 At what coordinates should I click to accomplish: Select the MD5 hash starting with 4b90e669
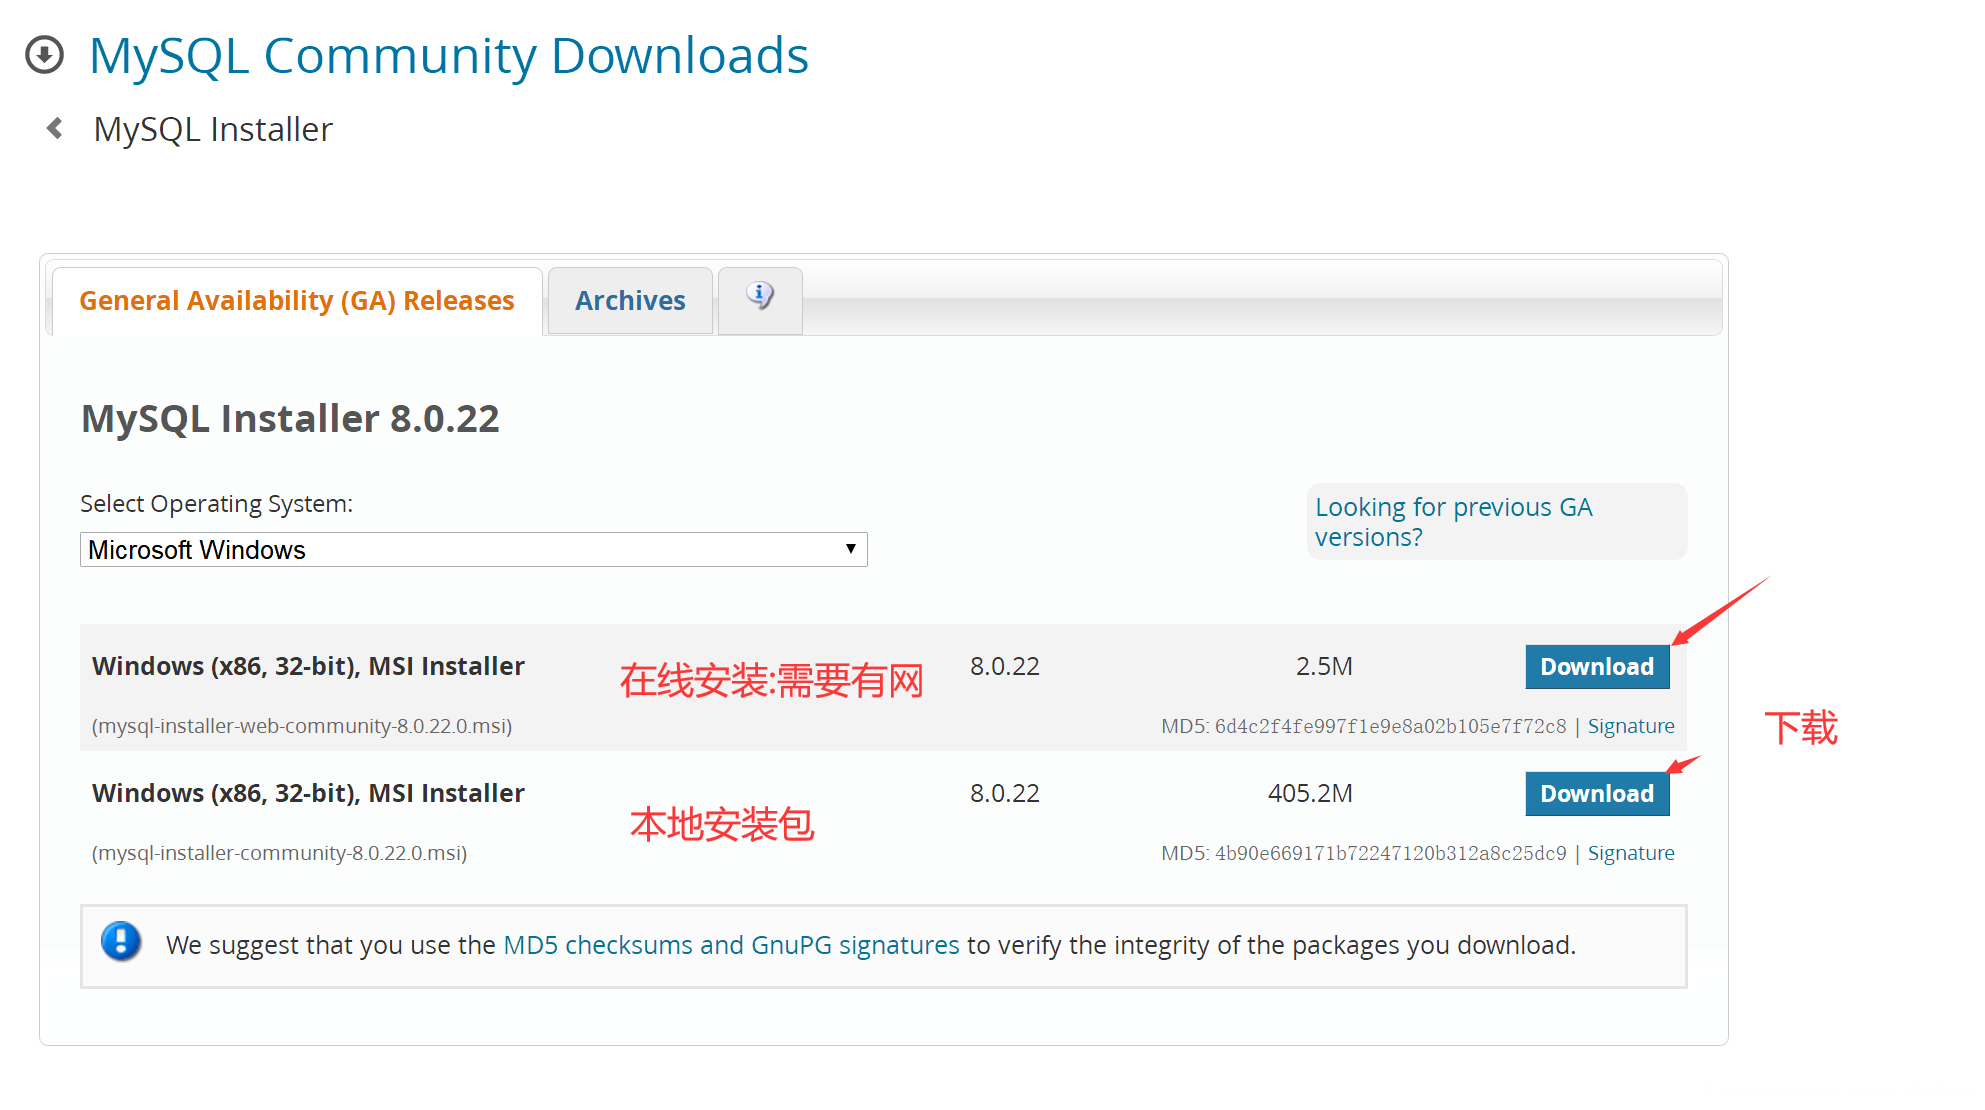click(1390, 853)
